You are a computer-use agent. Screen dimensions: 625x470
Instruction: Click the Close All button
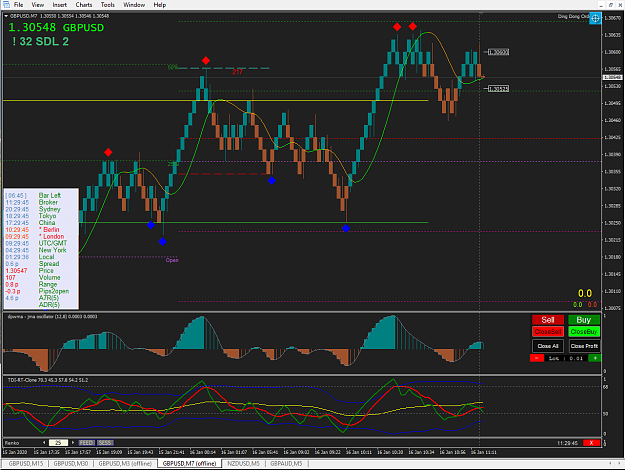(548, 346)
